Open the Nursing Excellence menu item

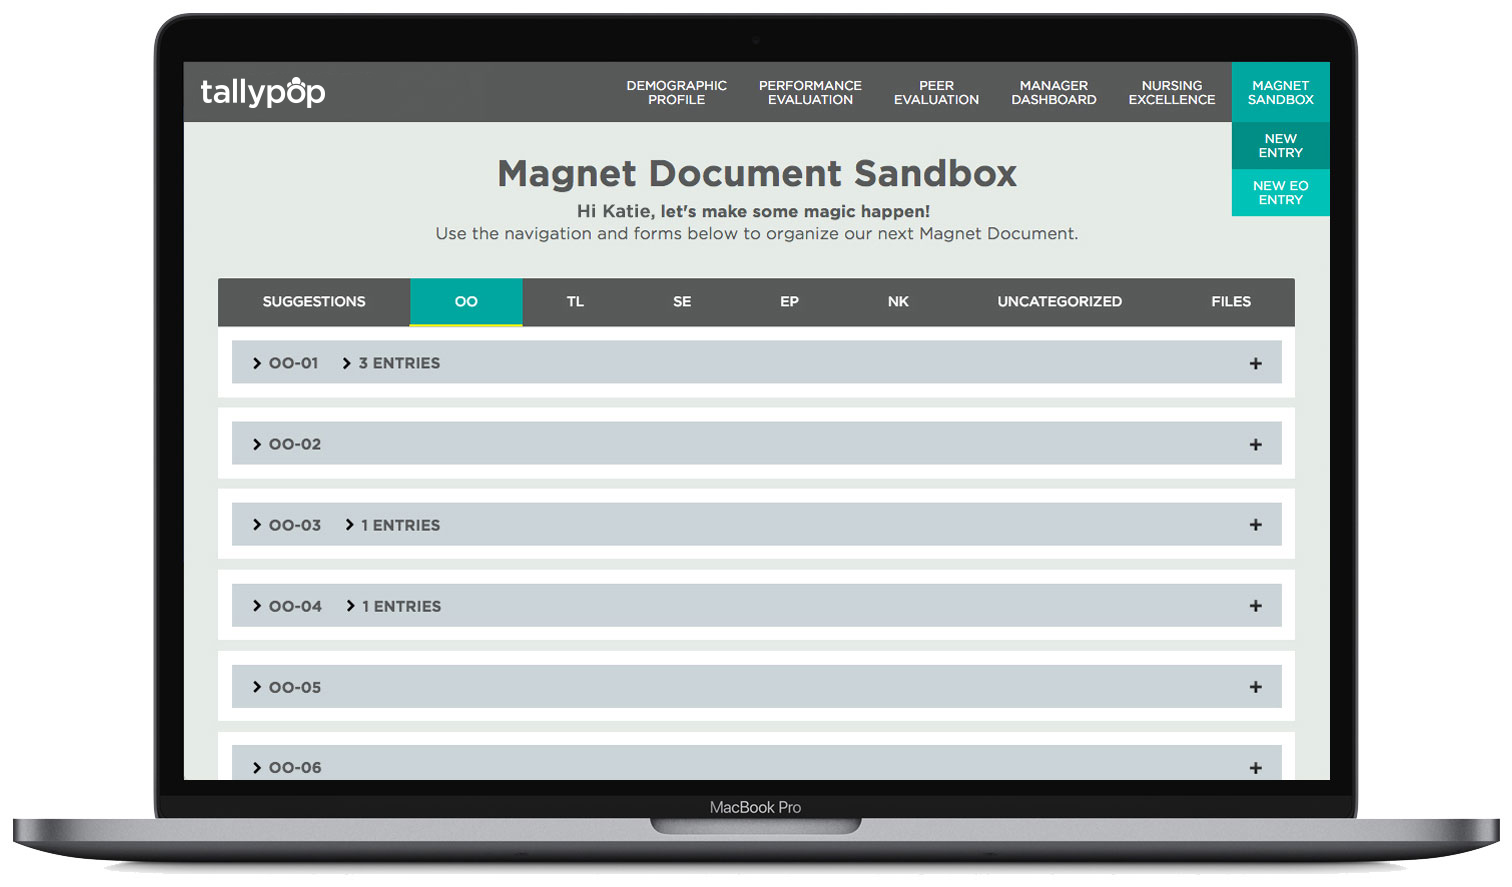point(1171,93)
